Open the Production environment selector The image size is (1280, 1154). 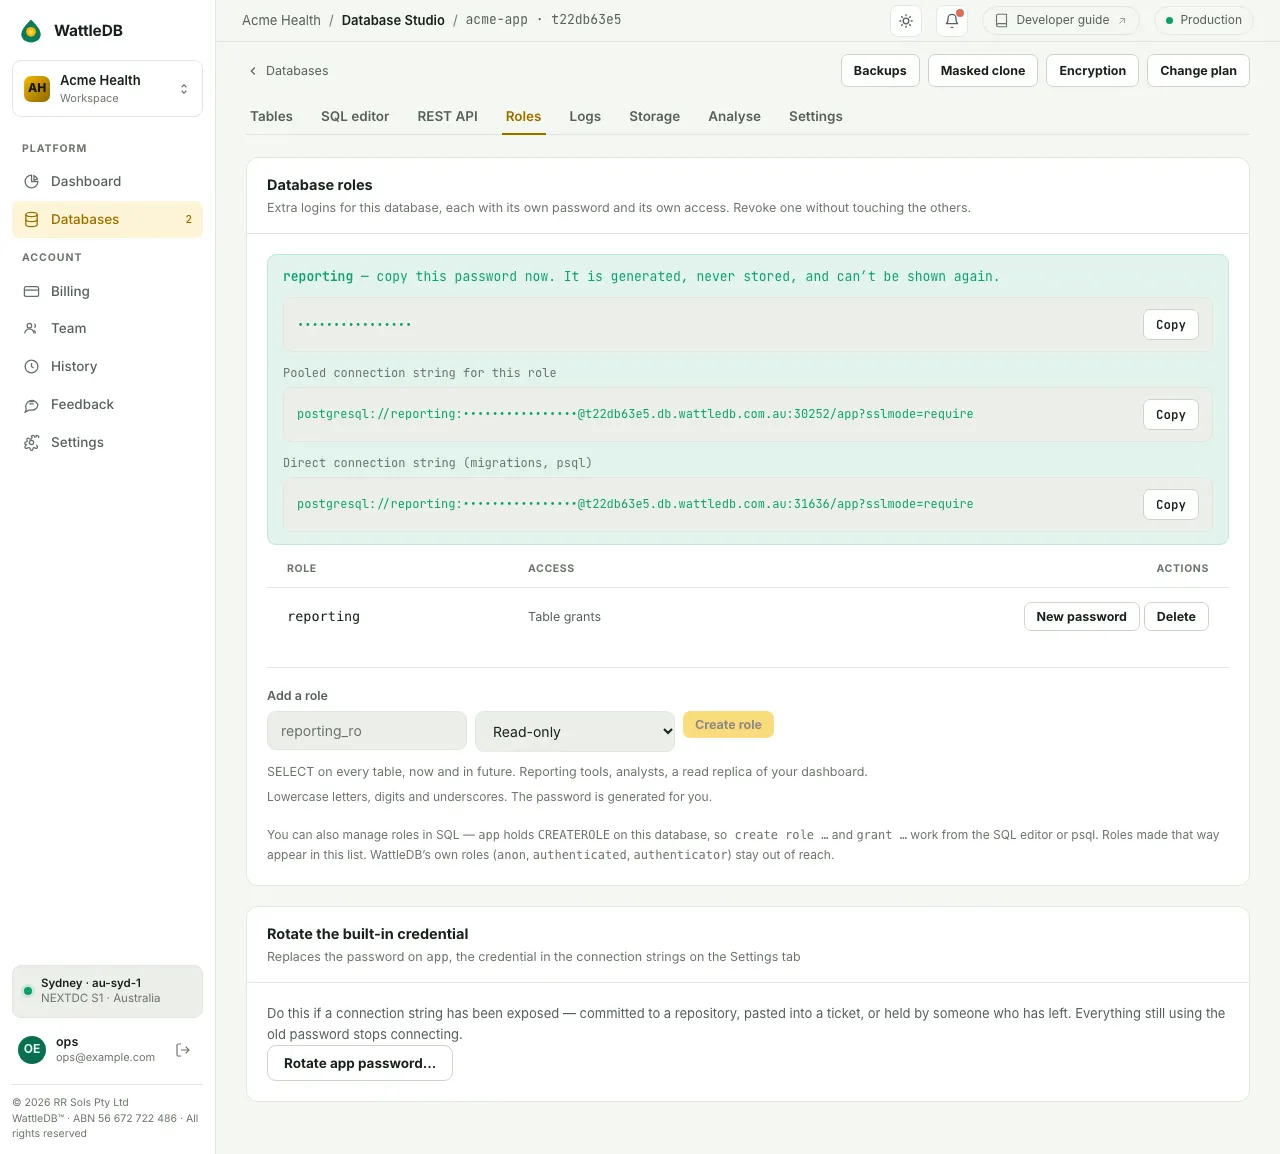click(1202, 20)
